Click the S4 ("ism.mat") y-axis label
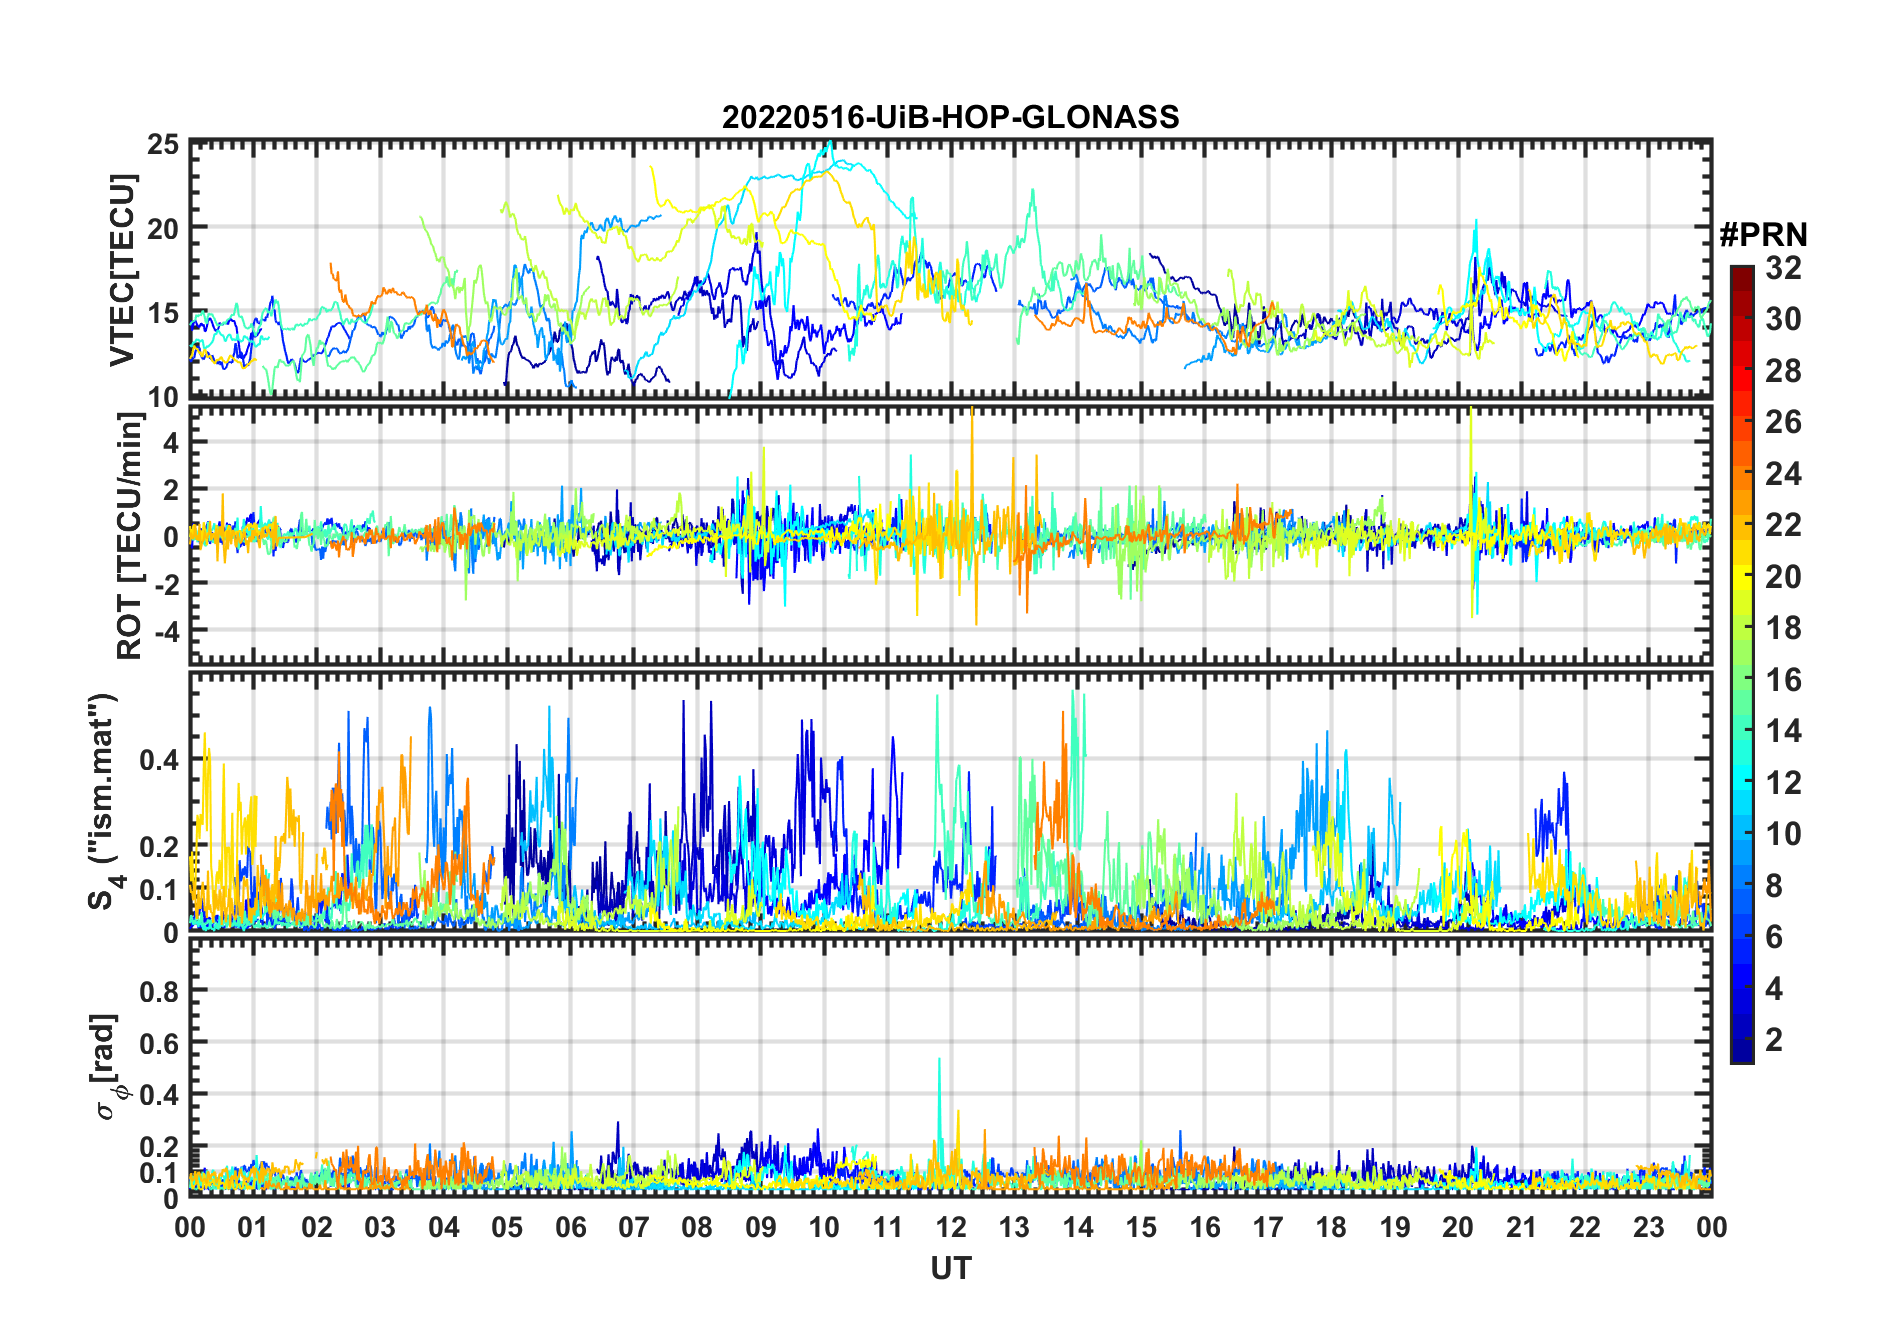The height and width of the screenshot is (1330, 1902). click(x=103, y=801)
